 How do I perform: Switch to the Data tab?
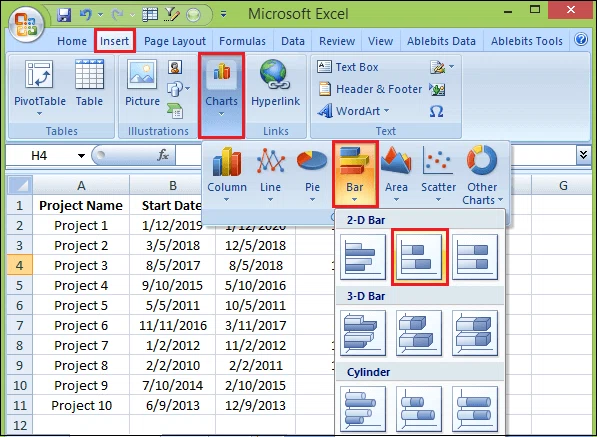pyautogui.click(x=292, y=41)
